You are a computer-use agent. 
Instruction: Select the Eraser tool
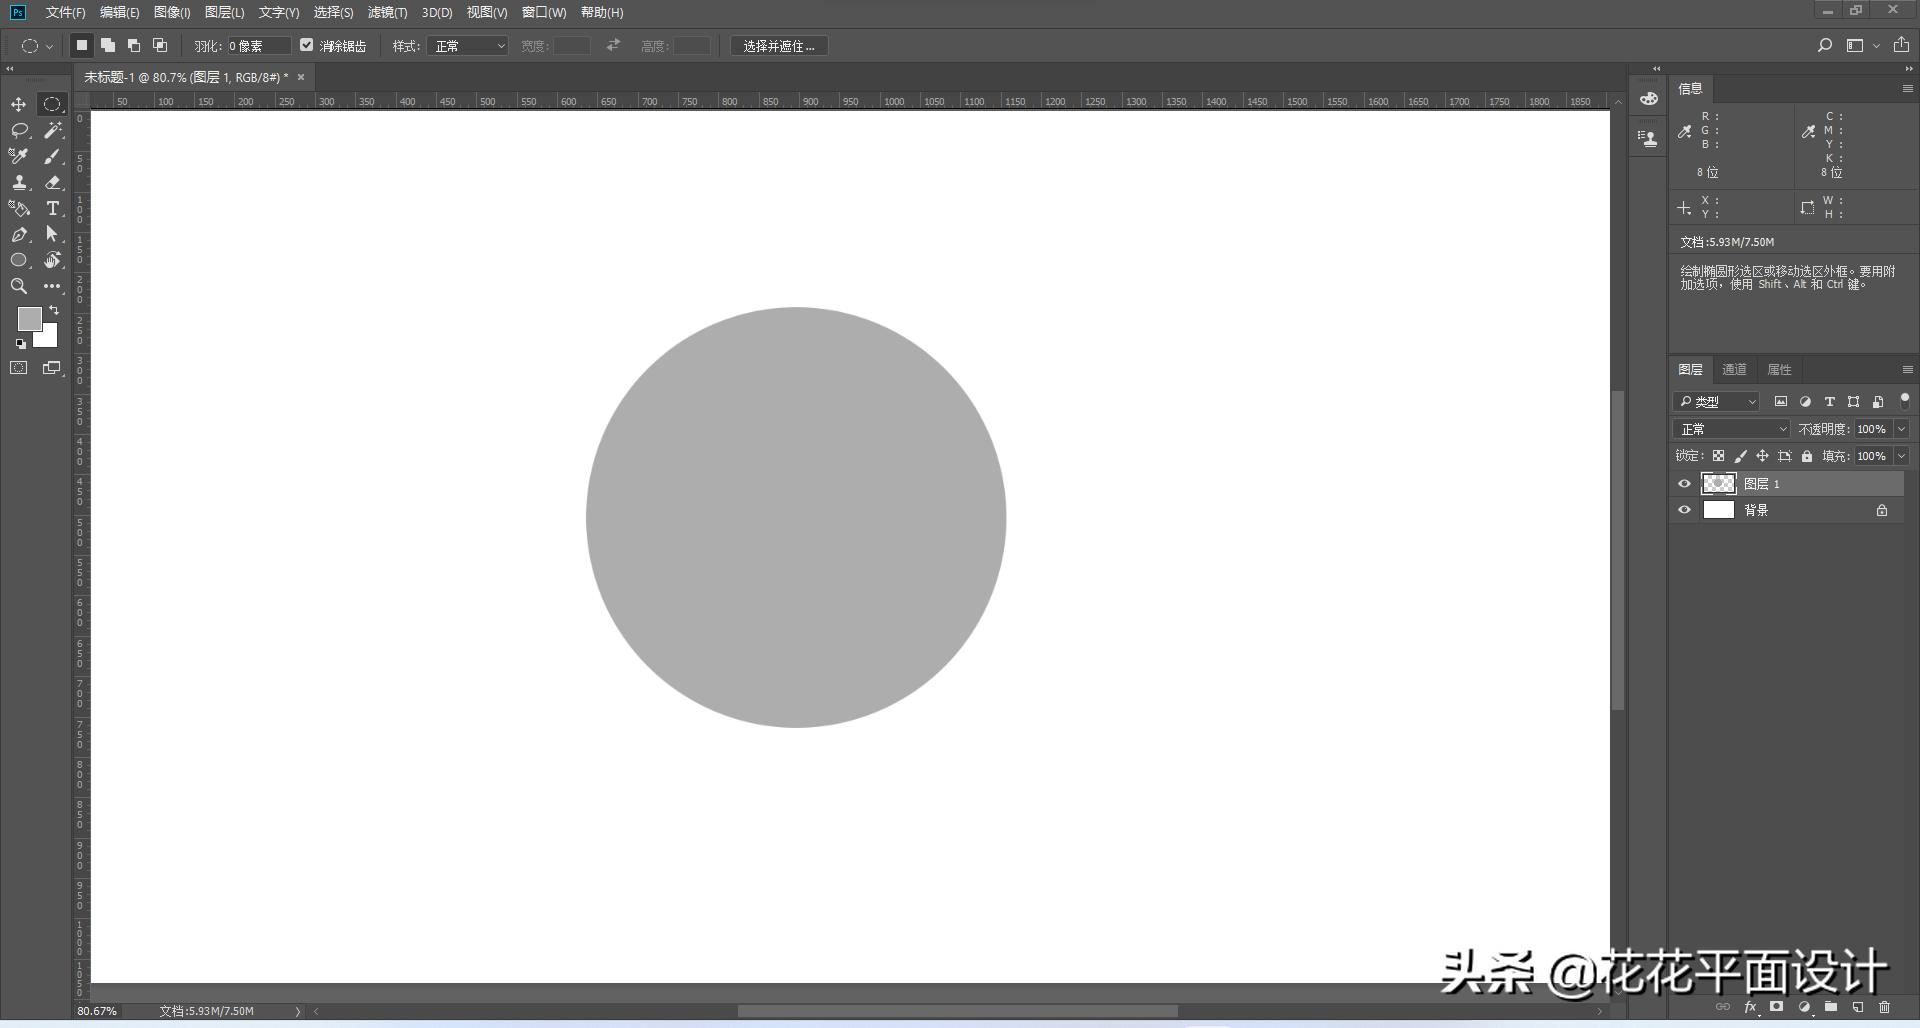pos(53,183)
